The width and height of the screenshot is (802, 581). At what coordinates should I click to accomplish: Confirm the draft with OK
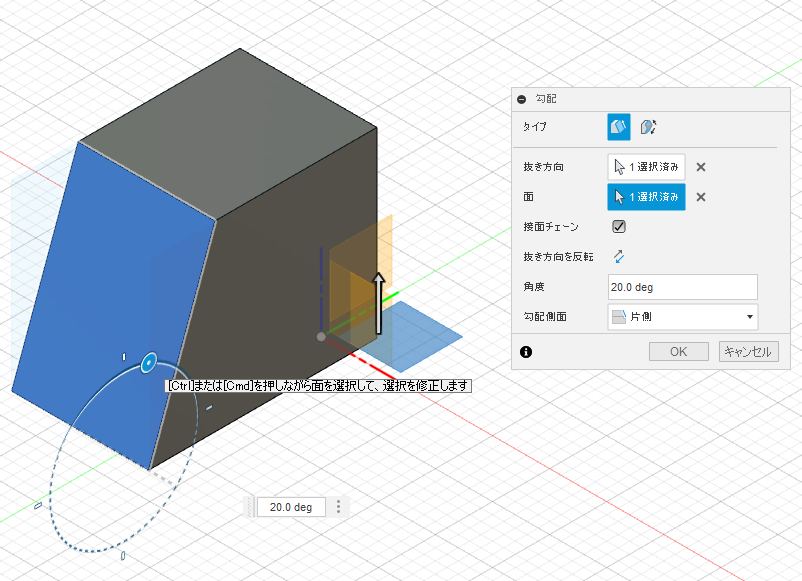[678, 351]
